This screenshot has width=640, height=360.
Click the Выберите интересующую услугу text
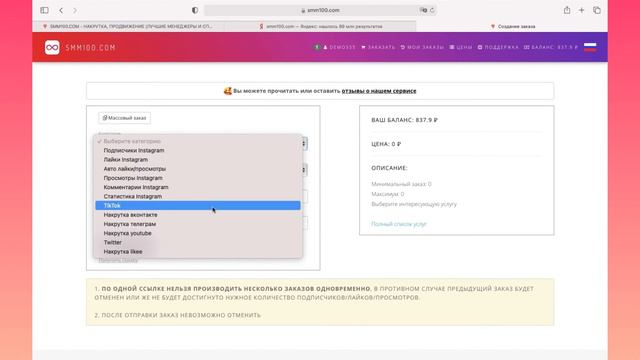(x=414, y=204)
